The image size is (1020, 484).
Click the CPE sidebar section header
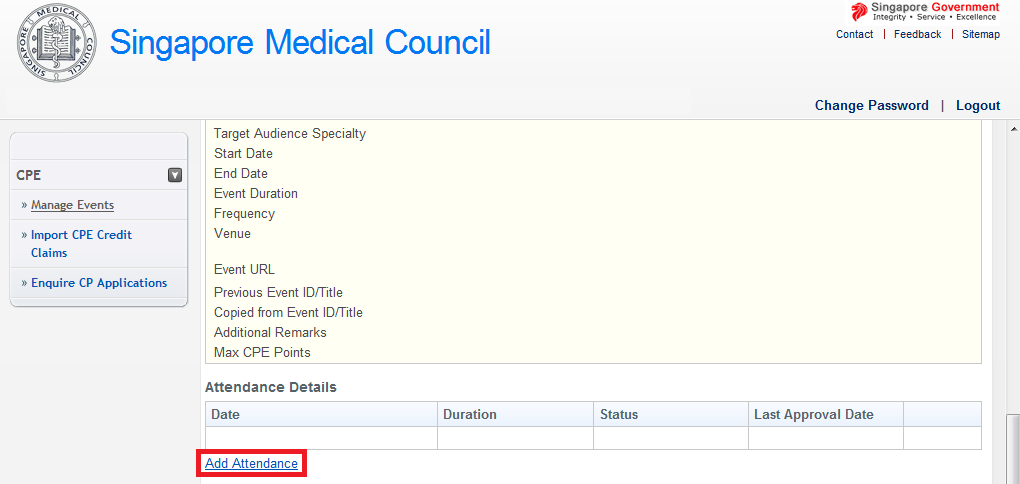point(29,175)
